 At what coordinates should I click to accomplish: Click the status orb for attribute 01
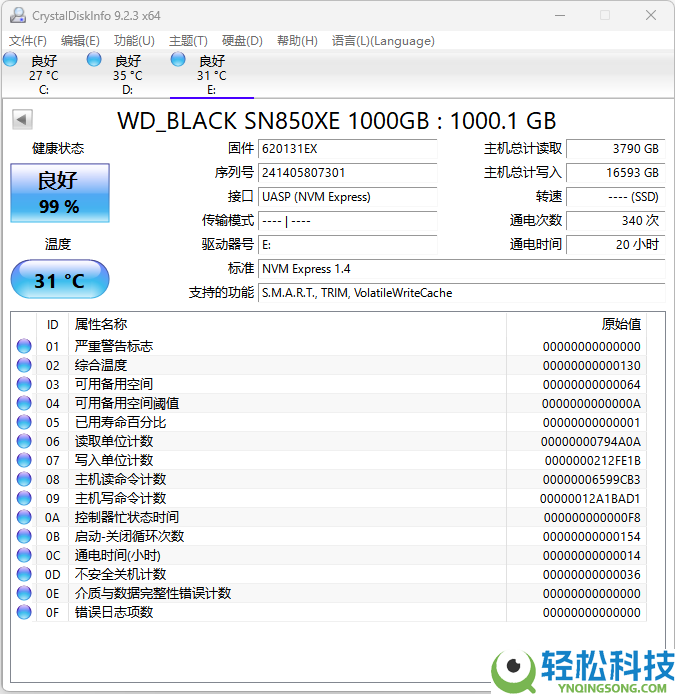(24, 346)
